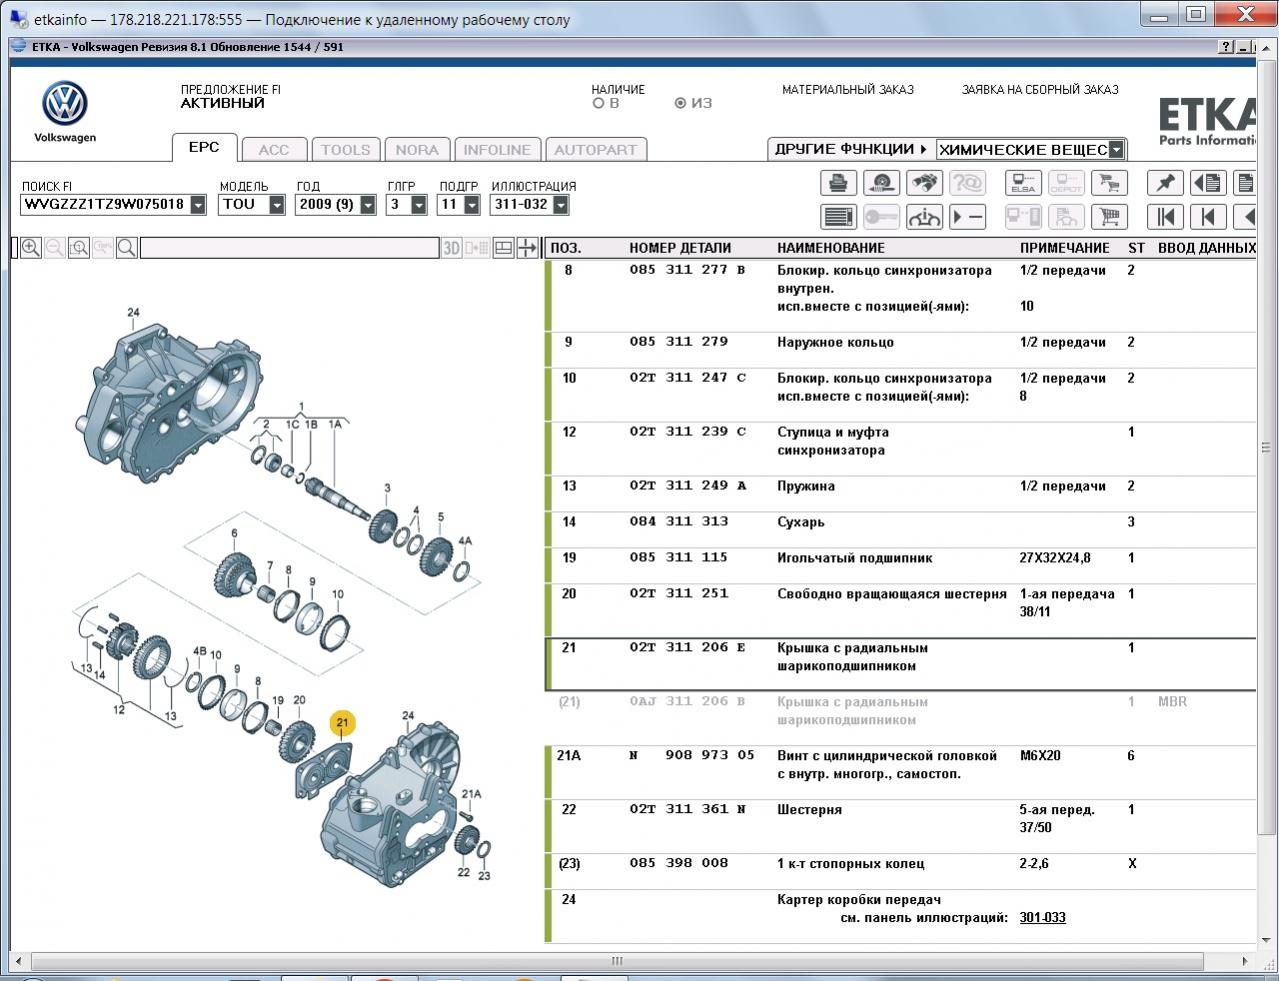
Task: Select the 'Пружина' part row
Action: [900, 494]
